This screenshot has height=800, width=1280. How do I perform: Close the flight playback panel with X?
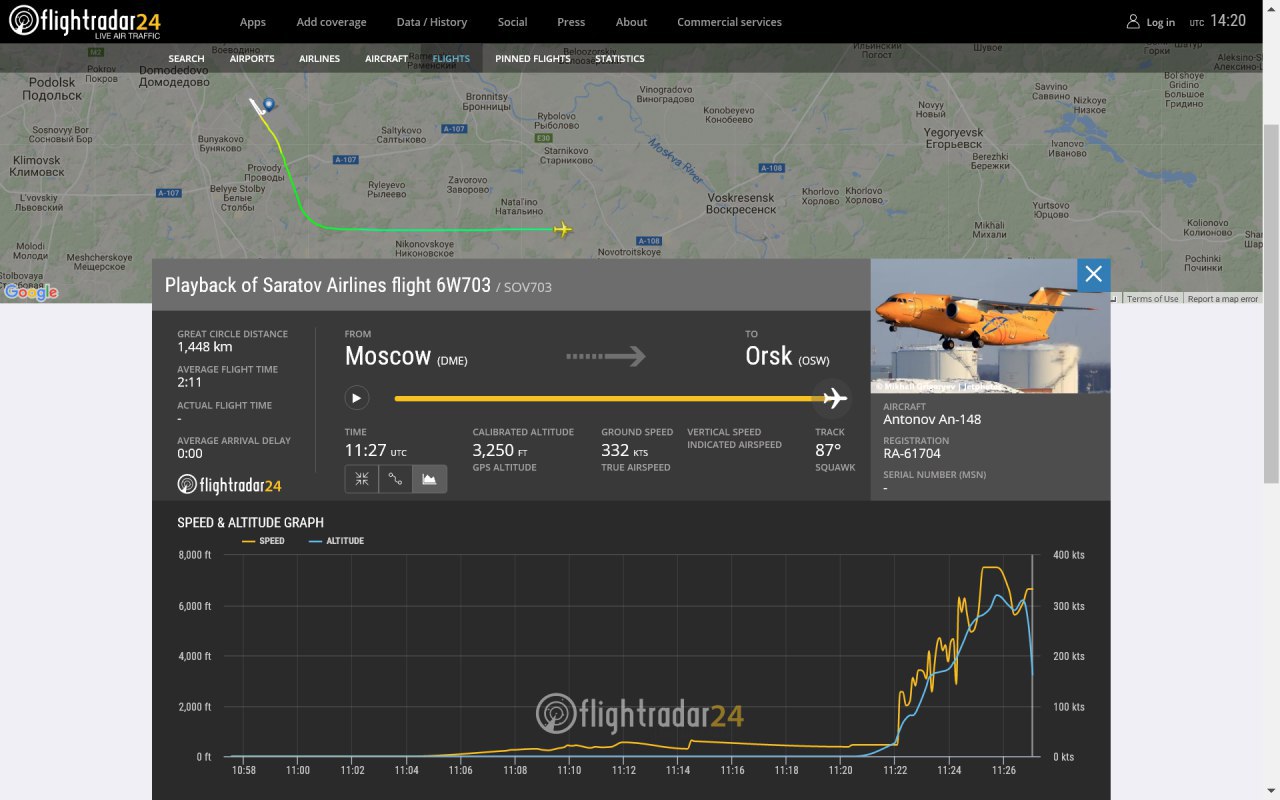tap(1093, 274)
